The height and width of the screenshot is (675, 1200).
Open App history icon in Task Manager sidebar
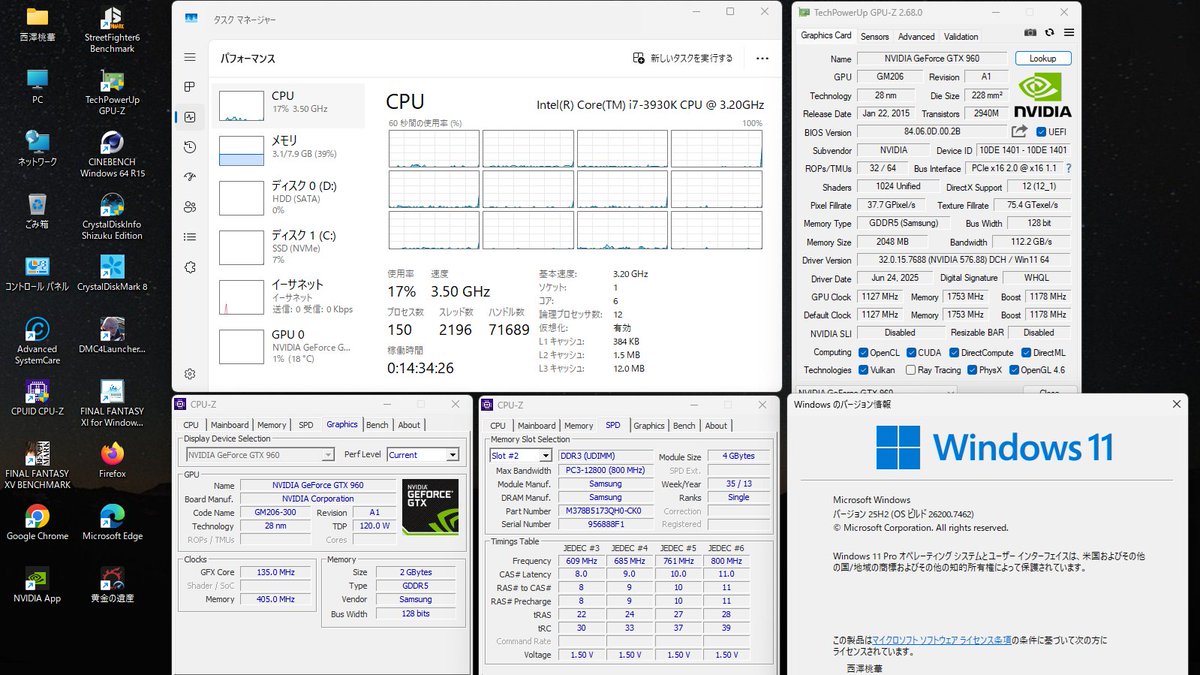[190, 147]
